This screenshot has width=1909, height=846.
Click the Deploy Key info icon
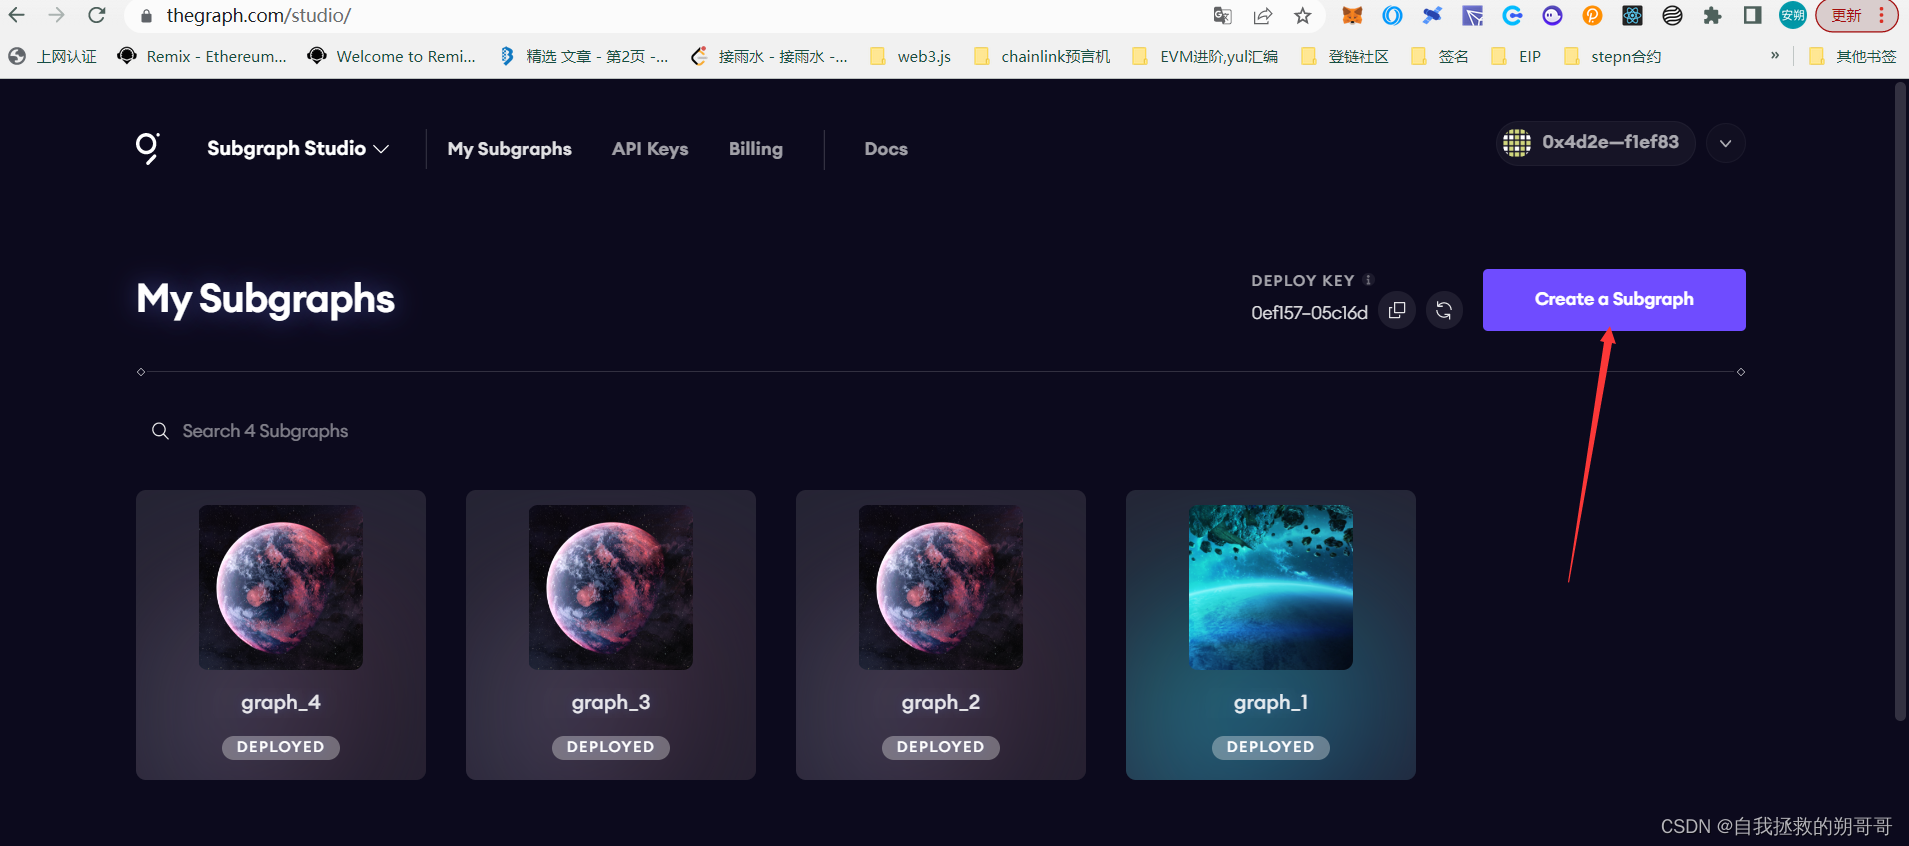coord(1368,280)
